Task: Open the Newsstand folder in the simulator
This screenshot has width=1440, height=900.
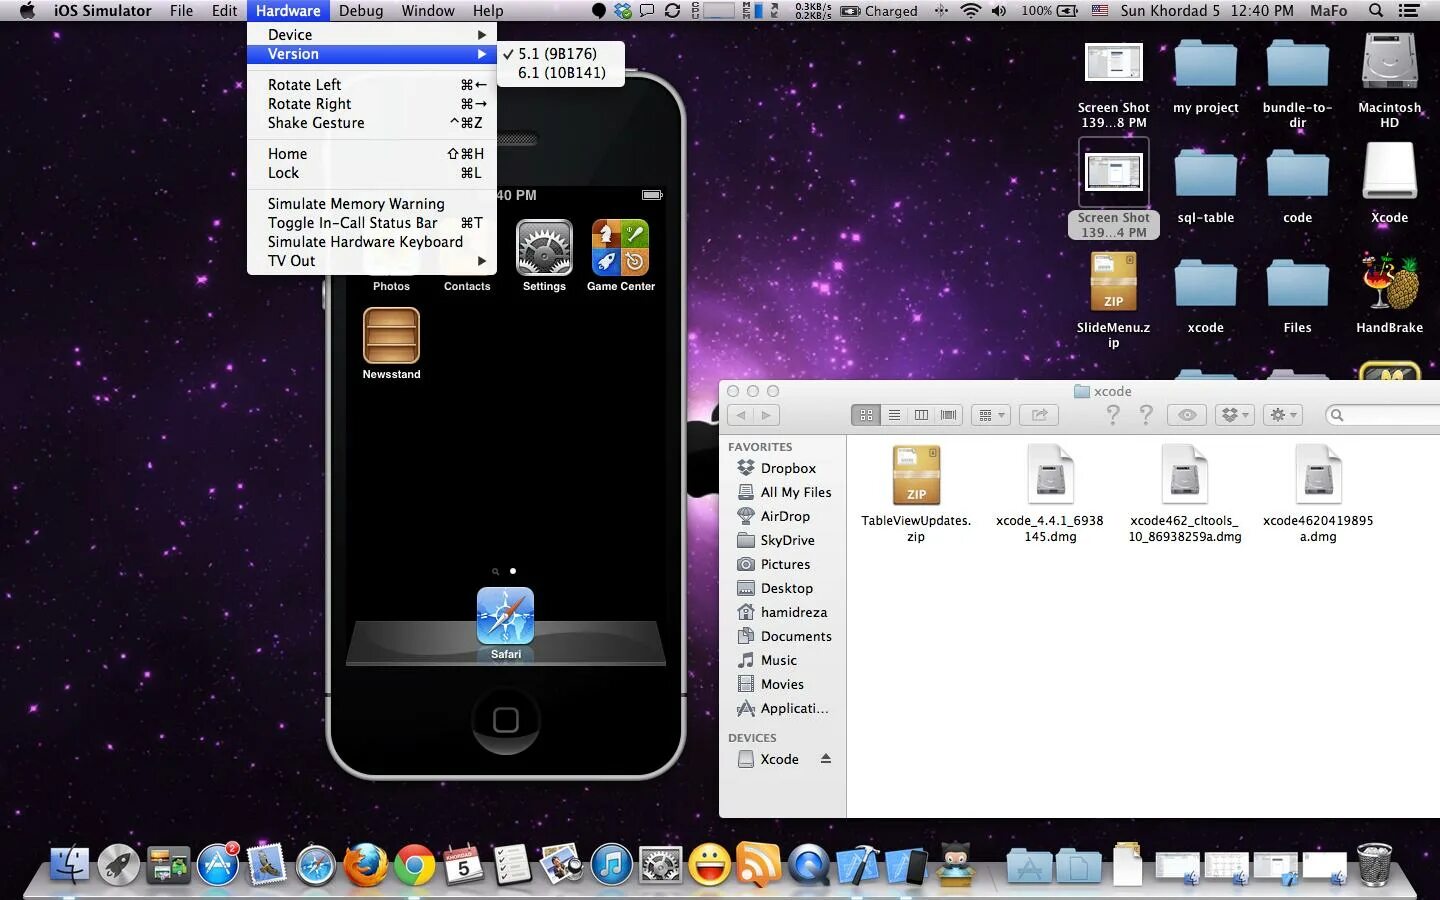Action: point(391,335)
